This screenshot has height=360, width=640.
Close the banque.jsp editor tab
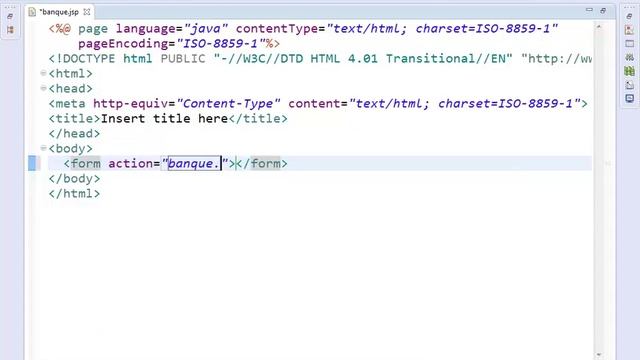87,12
